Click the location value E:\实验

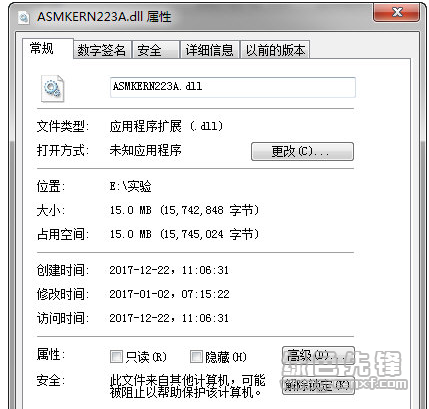coord(131,186)
